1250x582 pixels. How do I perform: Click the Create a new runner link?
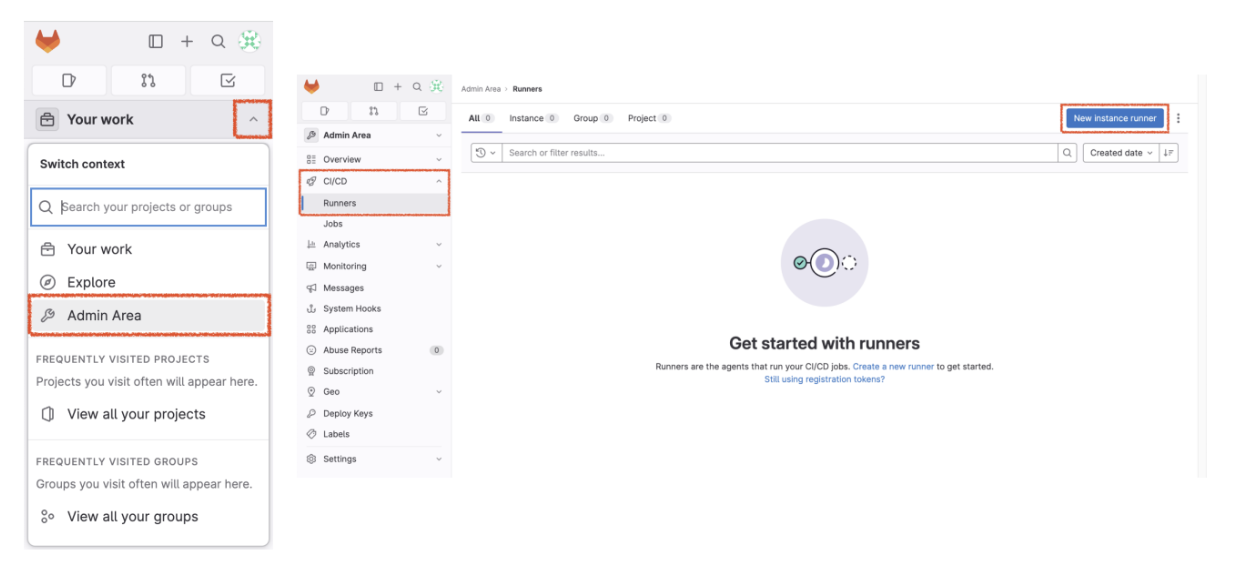click(893, 367)
